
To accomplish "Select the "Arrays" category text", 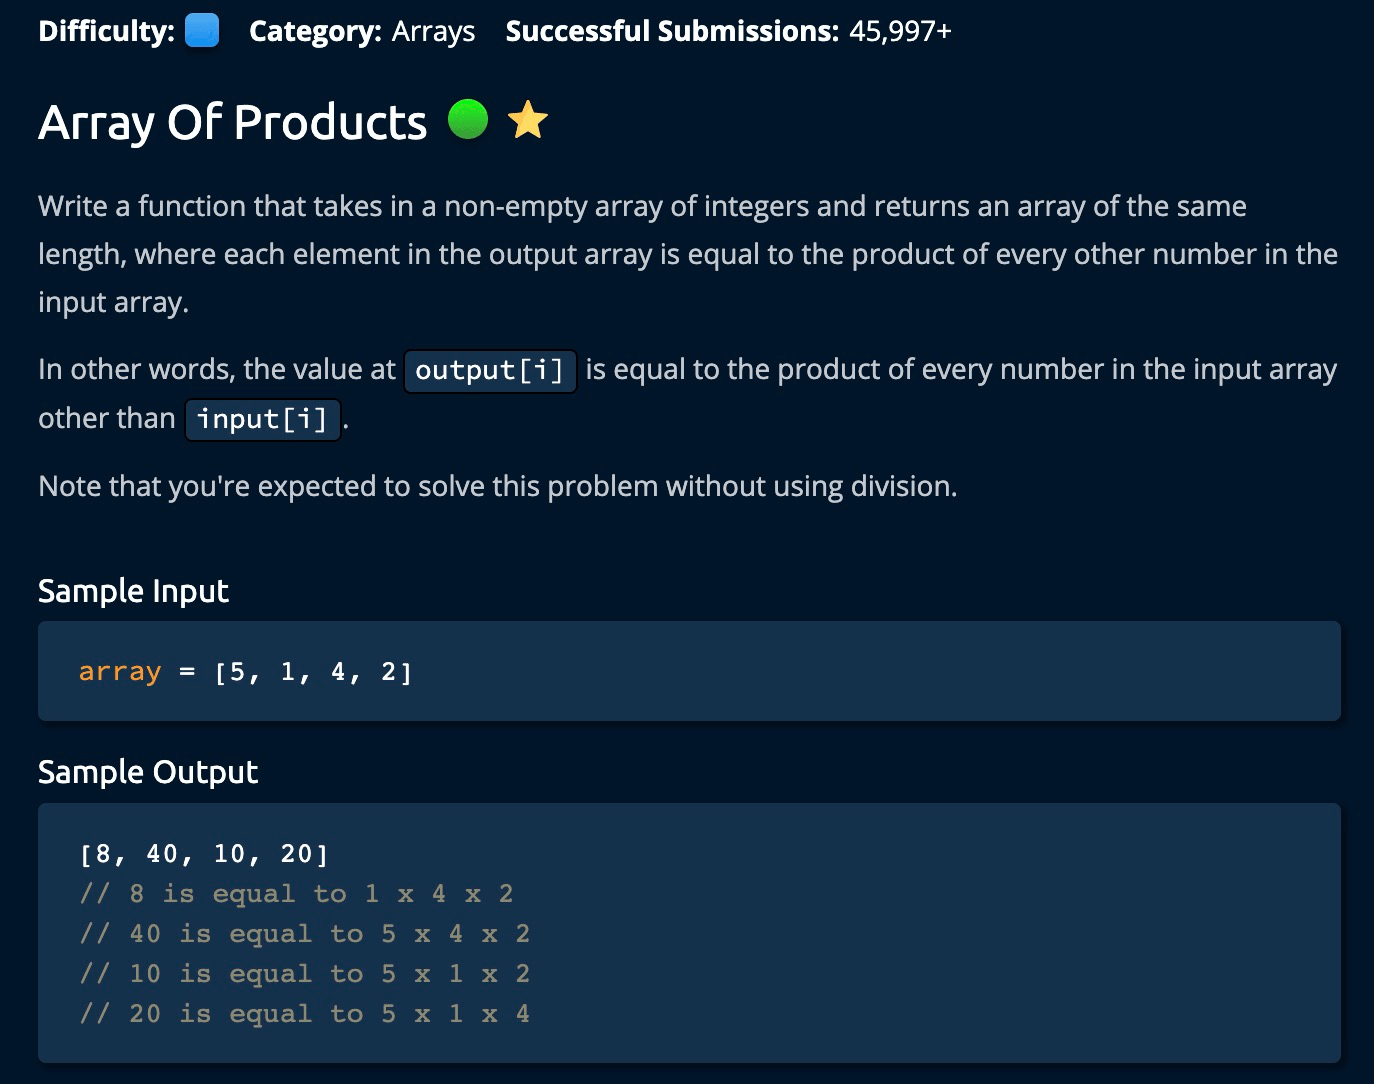I will click(x=433, y=31).
